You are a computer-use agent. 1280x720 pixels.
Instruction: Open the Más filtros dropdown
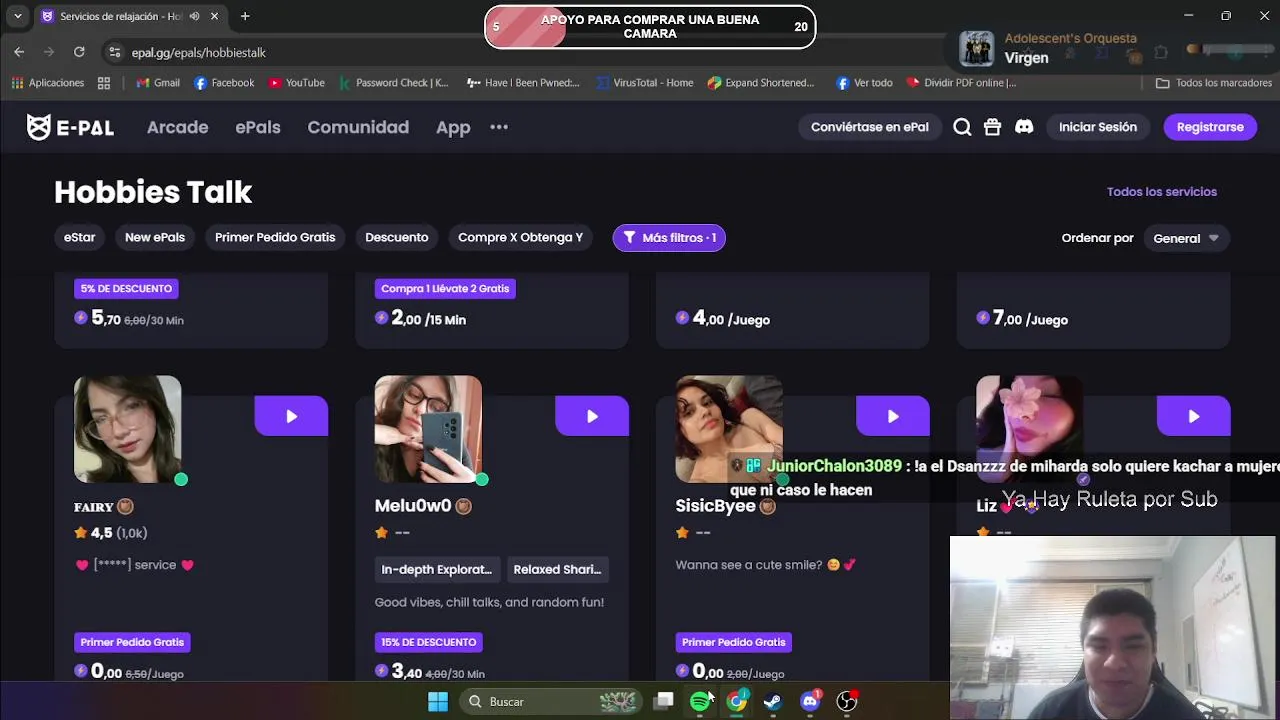pos(669,237)
